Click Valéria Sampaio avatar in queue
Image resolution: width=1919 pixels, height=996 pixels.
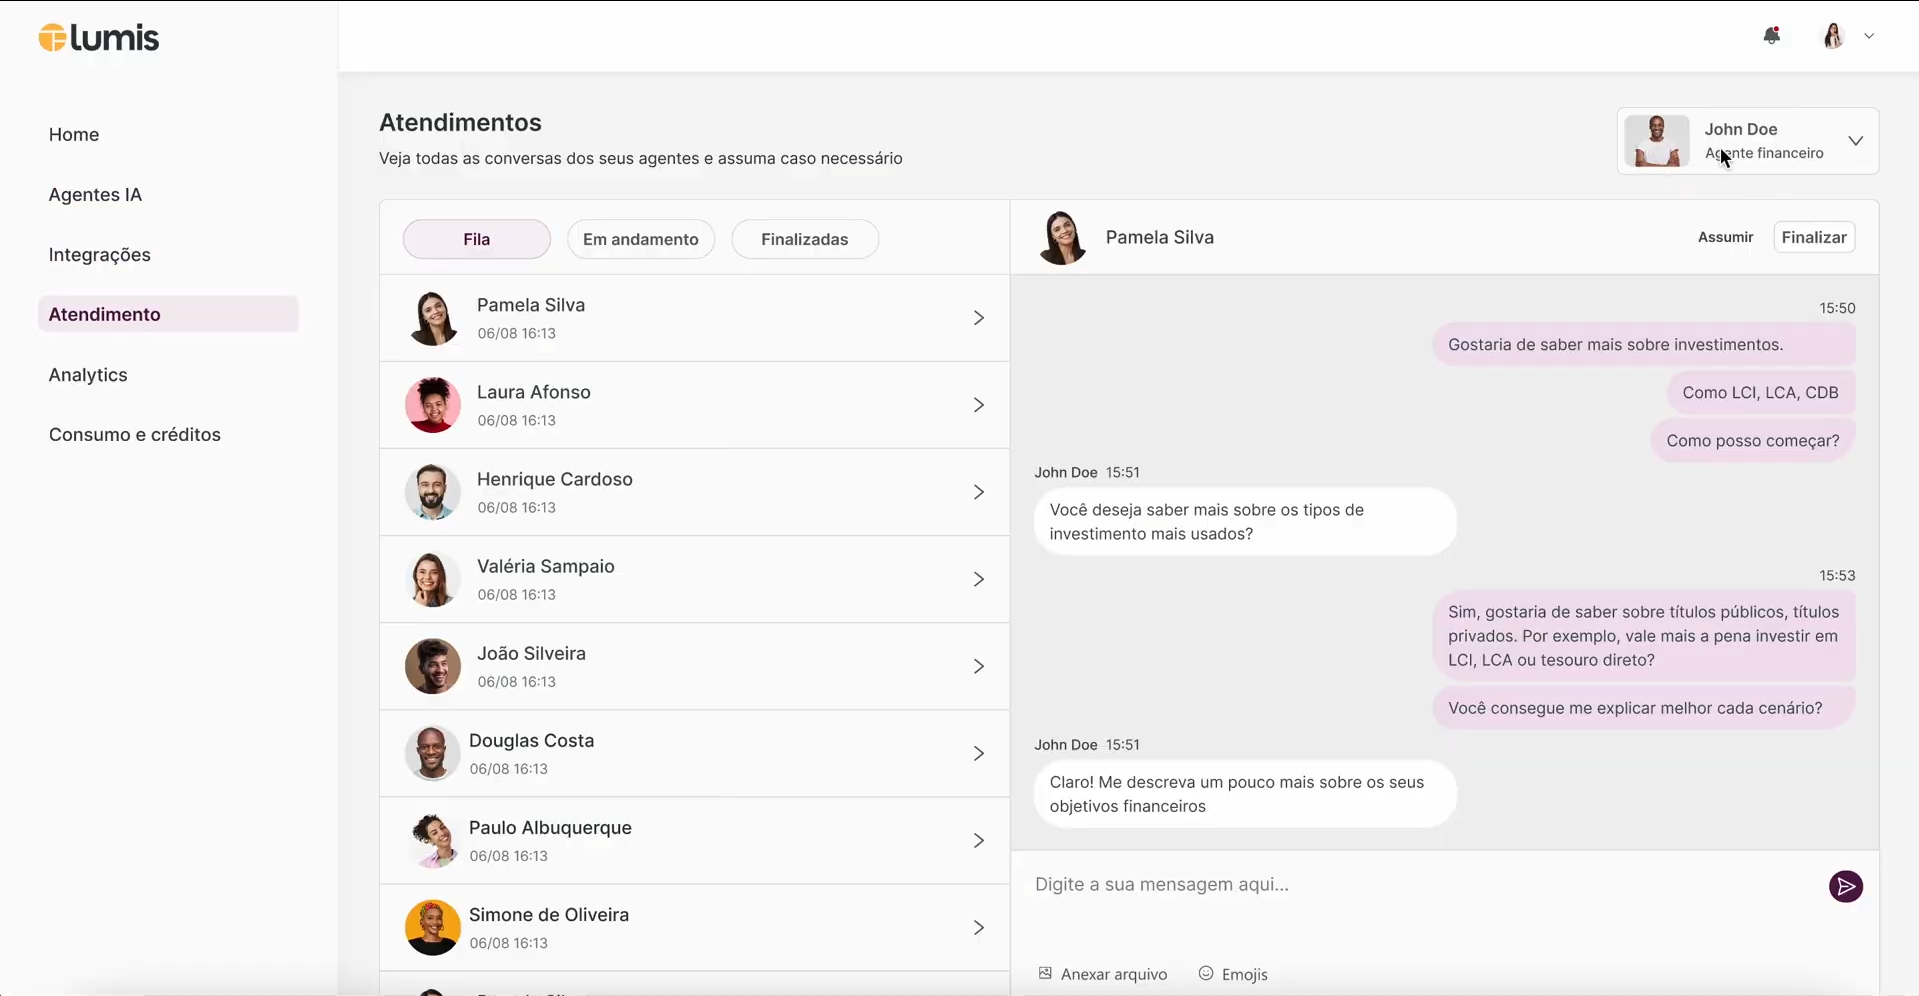[x=433, y=579]
